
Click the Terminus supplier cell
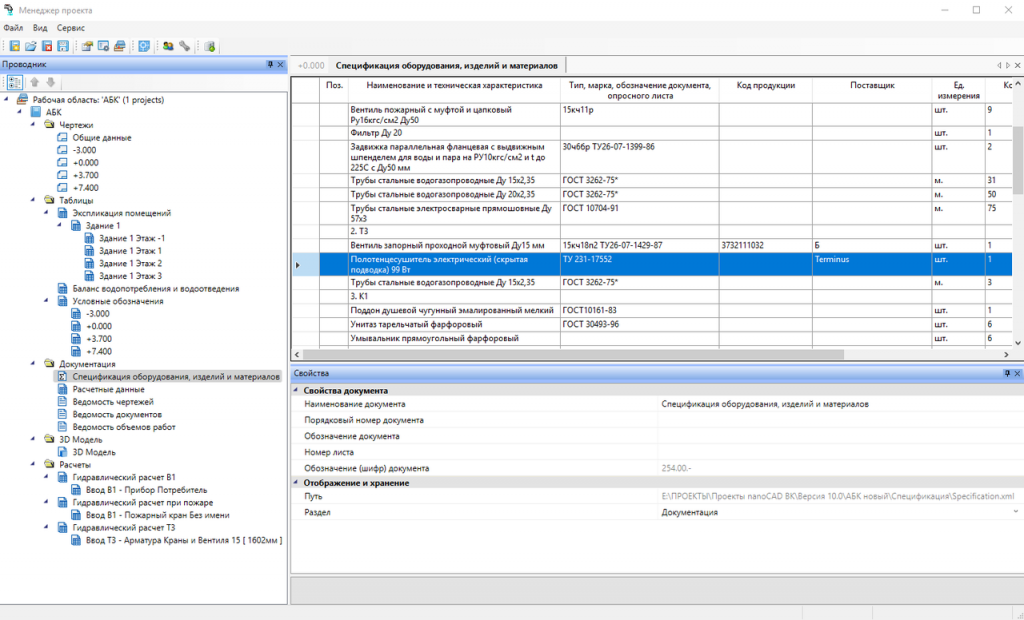click(872, 264)
